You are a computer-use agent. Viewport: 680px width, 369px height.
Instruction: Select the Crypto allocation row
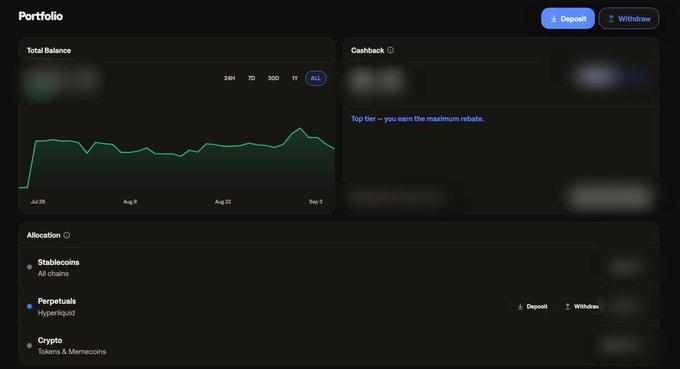click(339, 346)
